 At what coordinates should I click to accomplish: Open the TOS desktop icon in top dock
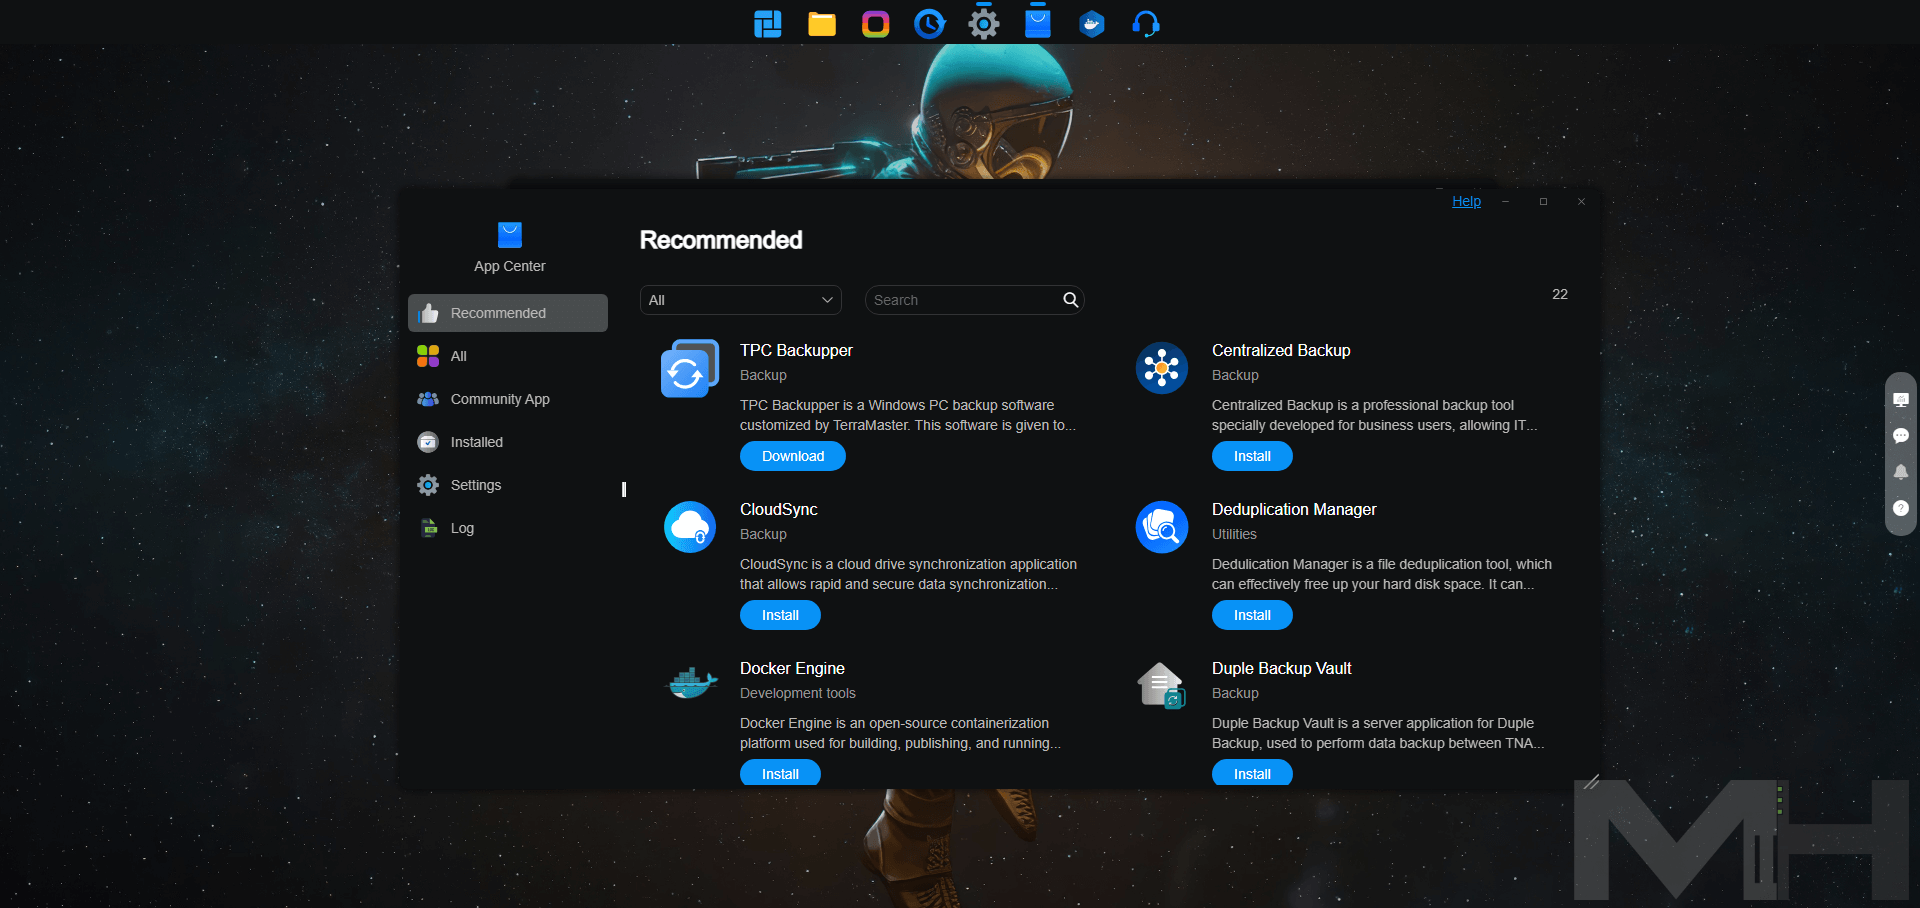768,23
